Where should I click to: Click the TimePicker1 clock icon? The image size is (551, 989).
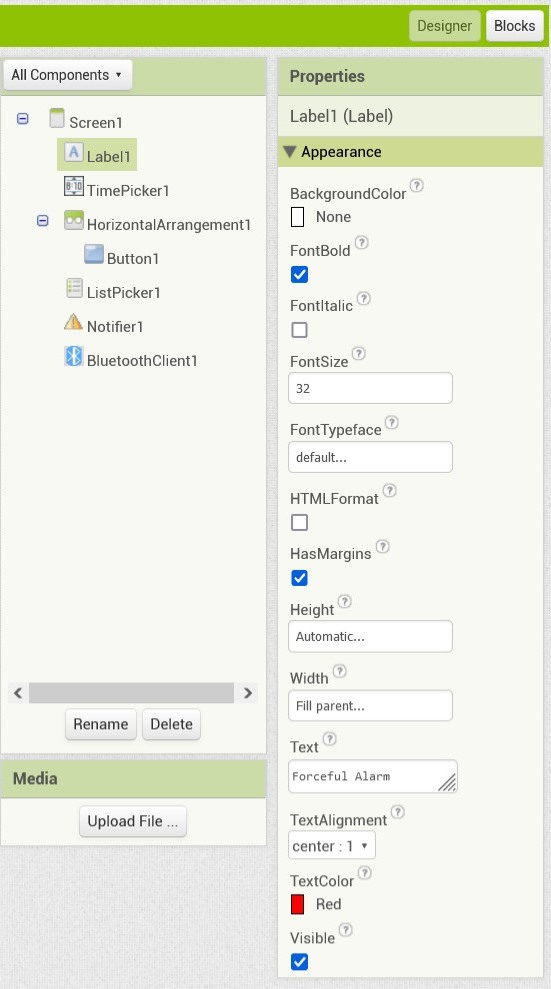coord(74,186)
